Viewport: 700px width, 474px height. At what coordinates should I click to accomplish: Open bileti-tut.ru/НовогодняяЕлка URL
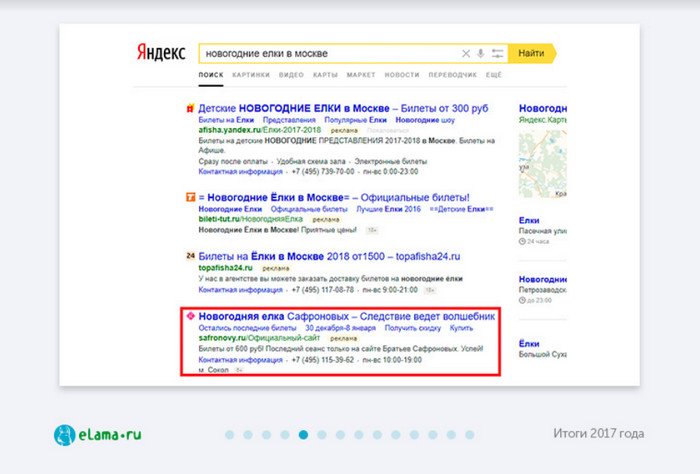pos(250,219)
